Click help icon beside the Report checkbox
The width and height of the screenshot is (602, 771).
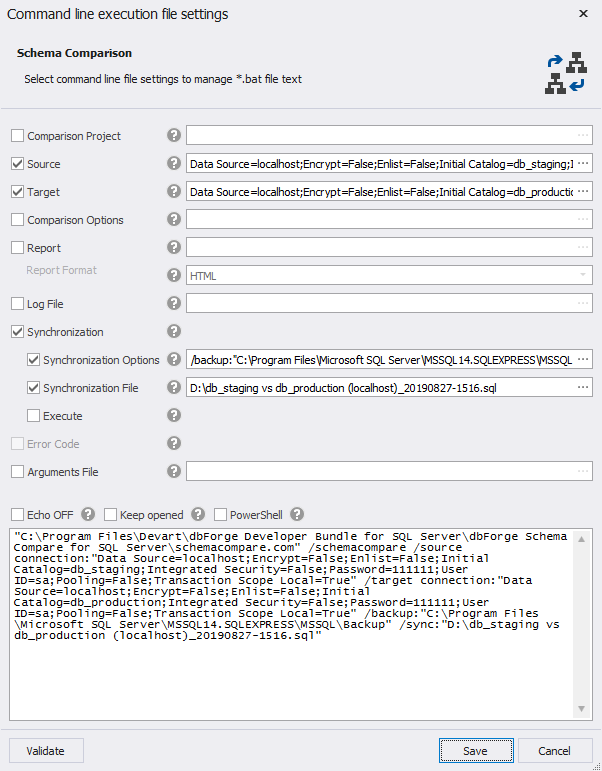(x=174, y=247)
